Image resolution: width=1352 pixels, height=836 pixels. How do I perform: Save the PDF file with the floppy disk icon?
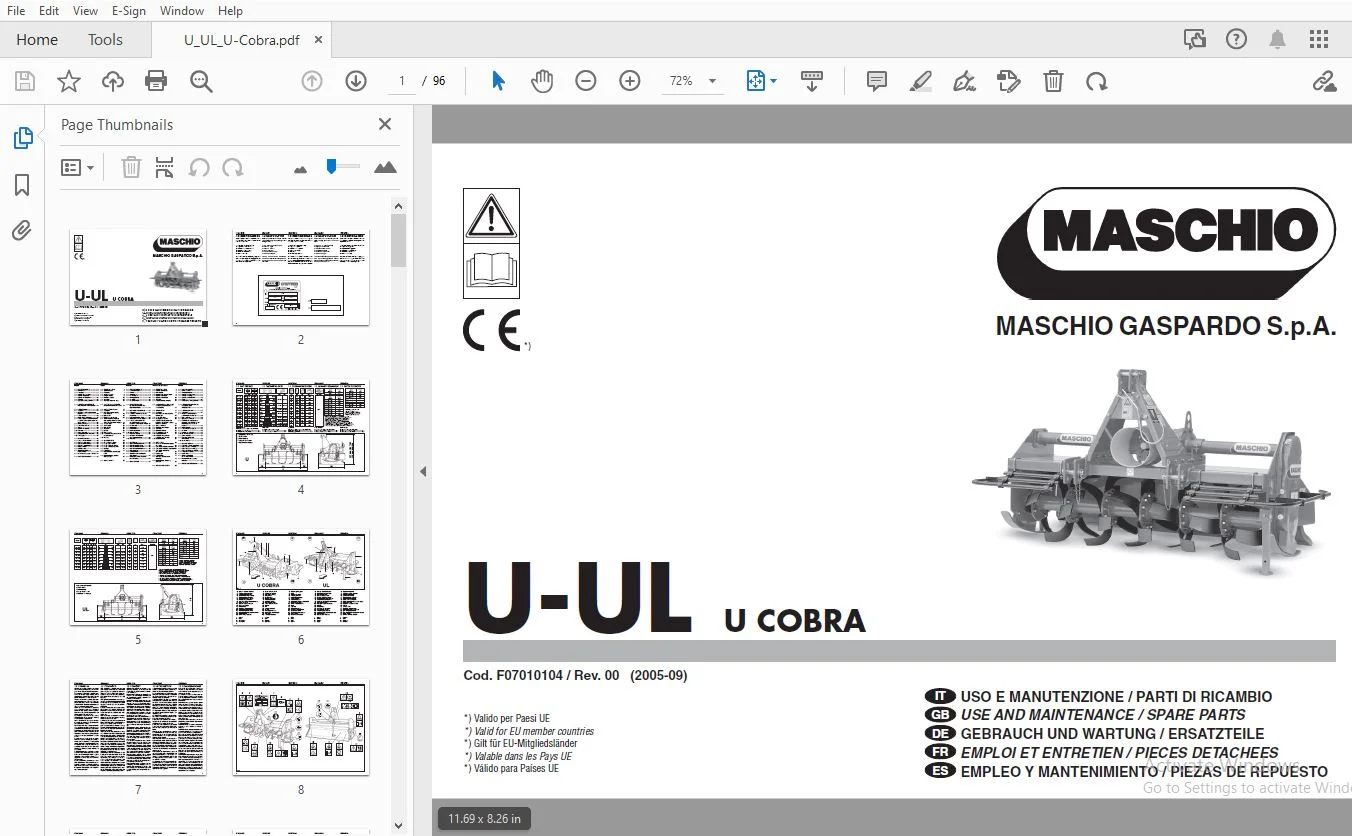(x=25, y=81)
